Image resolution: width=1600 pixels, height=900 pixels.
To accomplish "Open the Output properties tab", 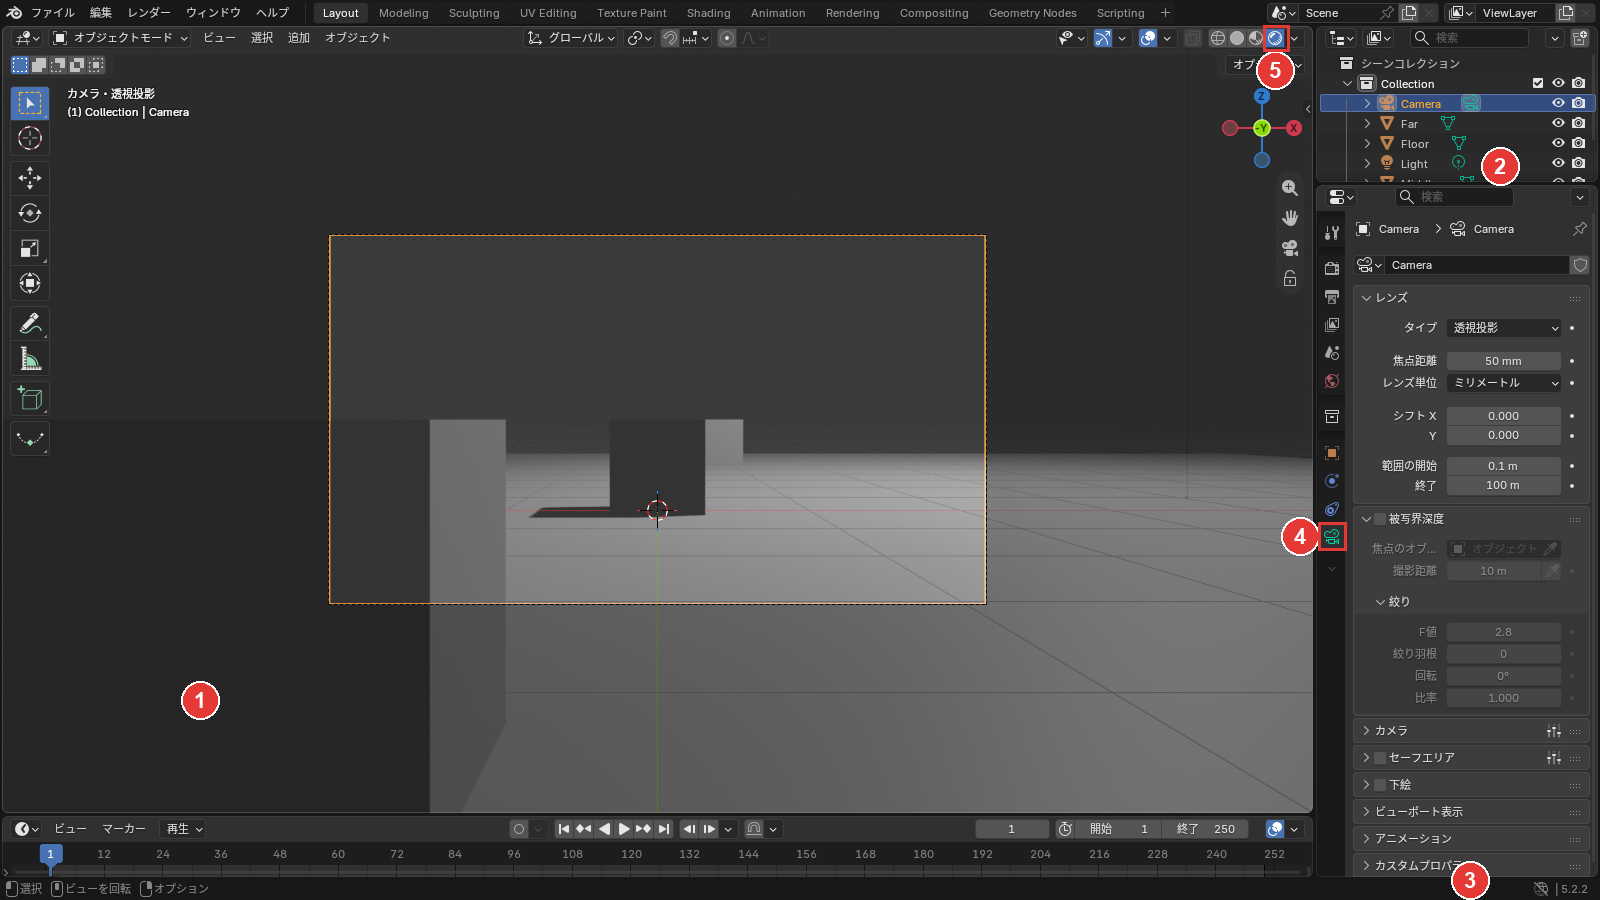I will click(1332, 297).
